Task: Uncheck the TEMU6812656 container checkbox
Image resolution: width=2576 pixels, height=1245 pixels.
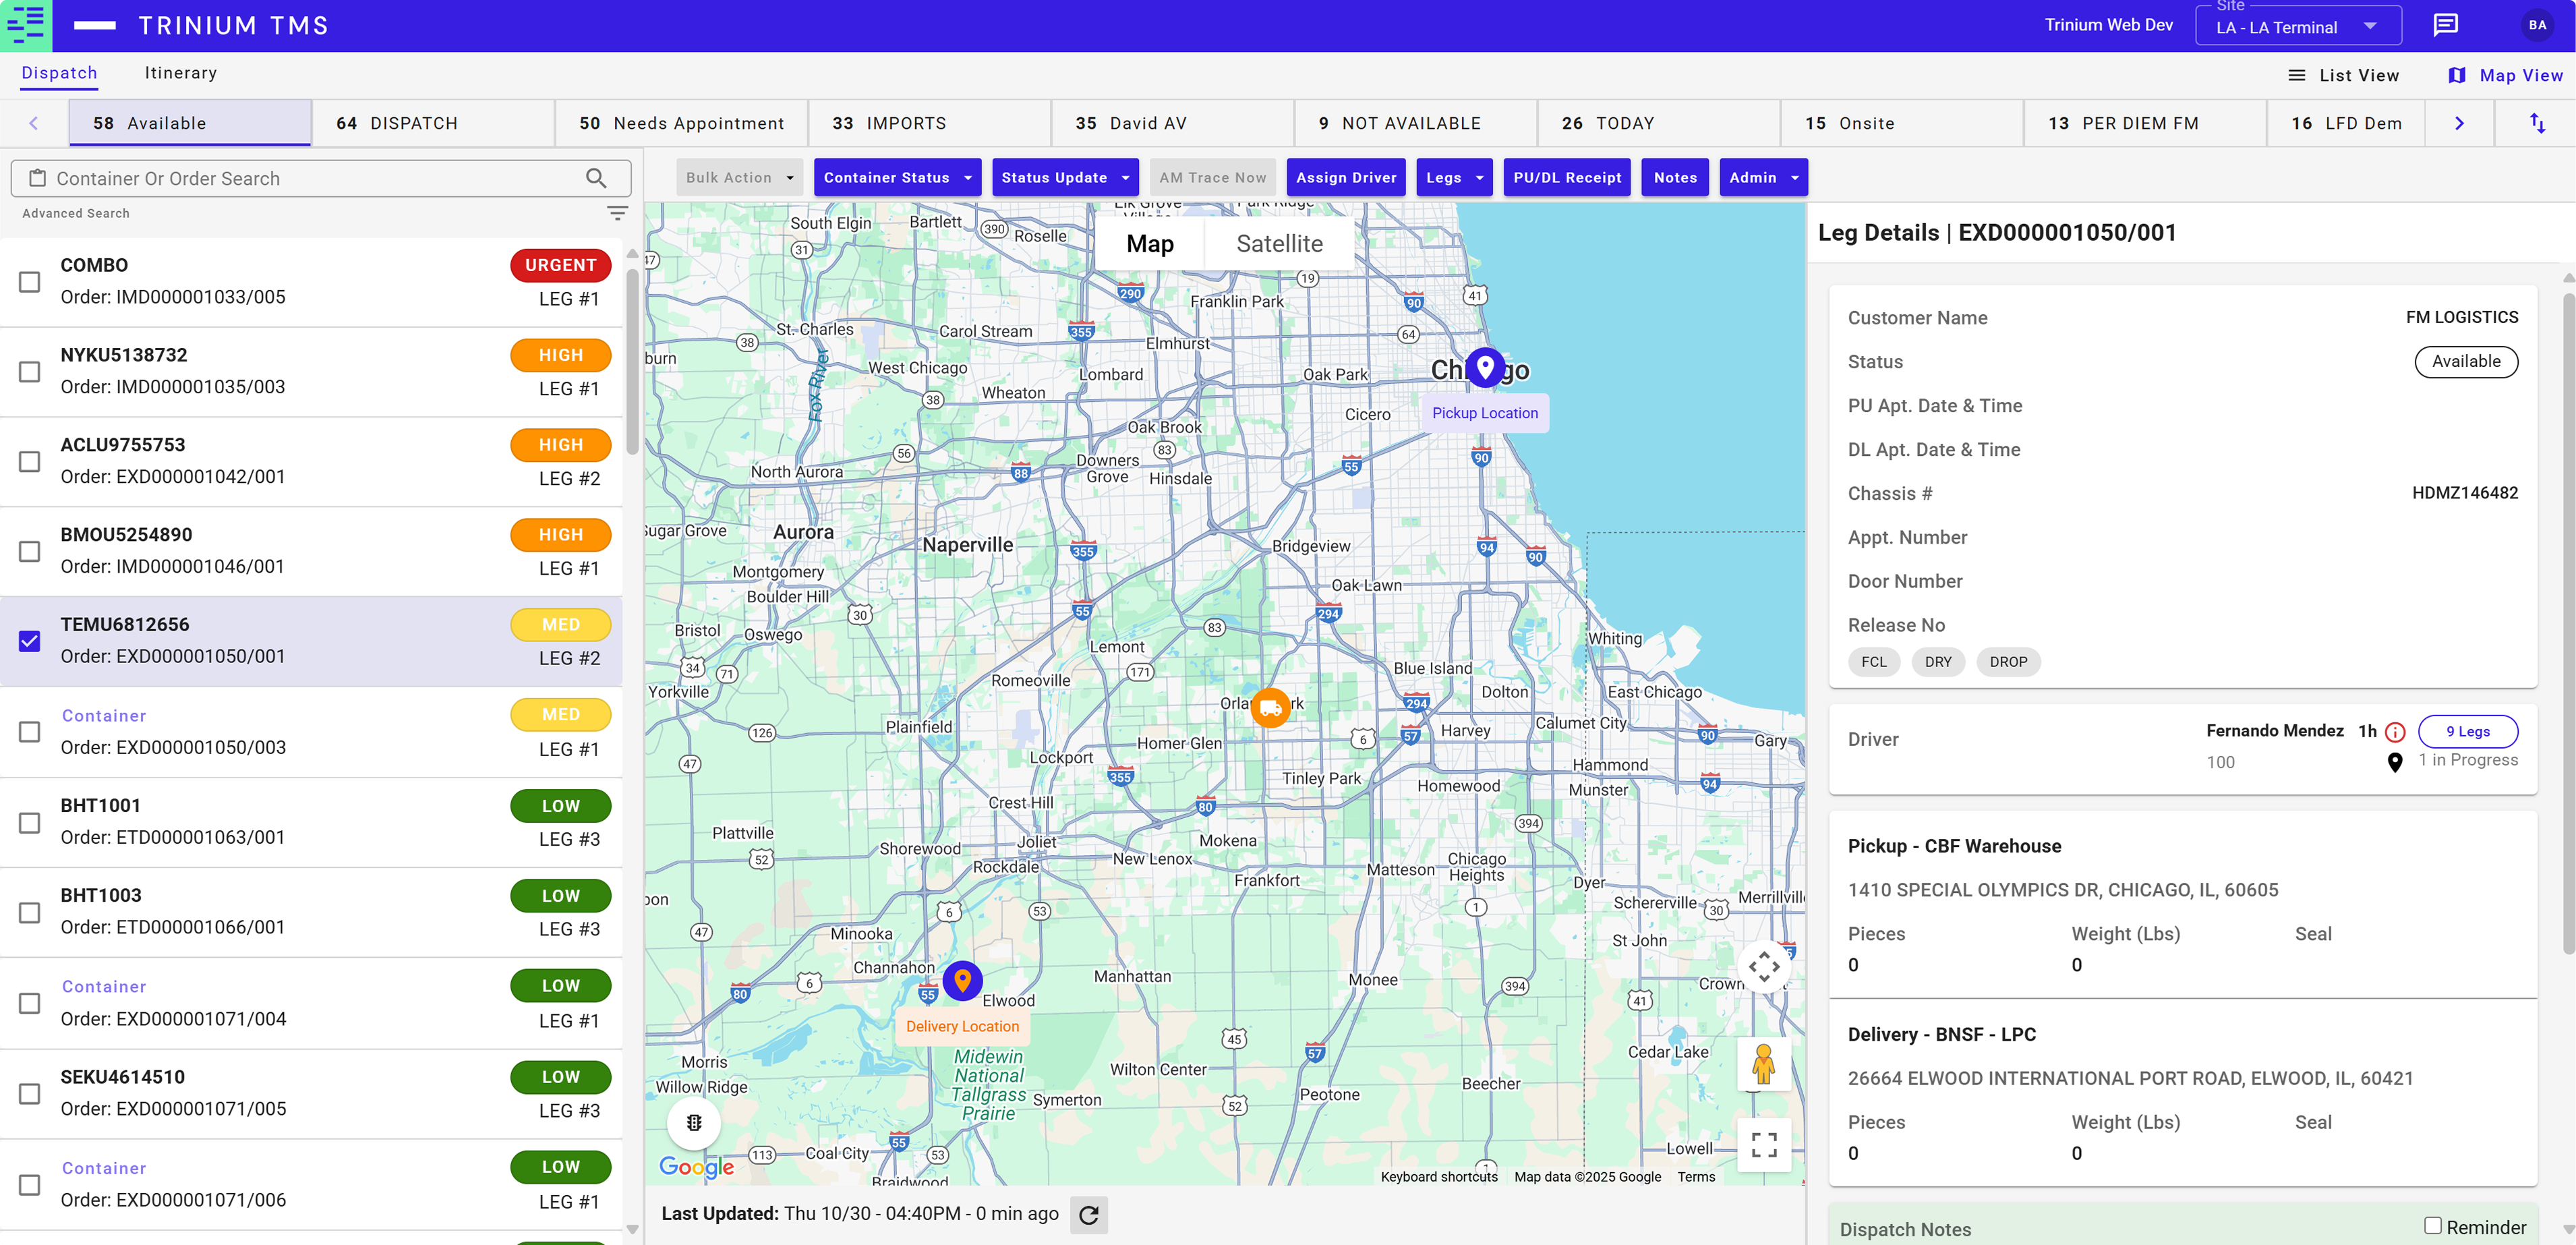Action: pyautogui.click(x=30, y=641)
